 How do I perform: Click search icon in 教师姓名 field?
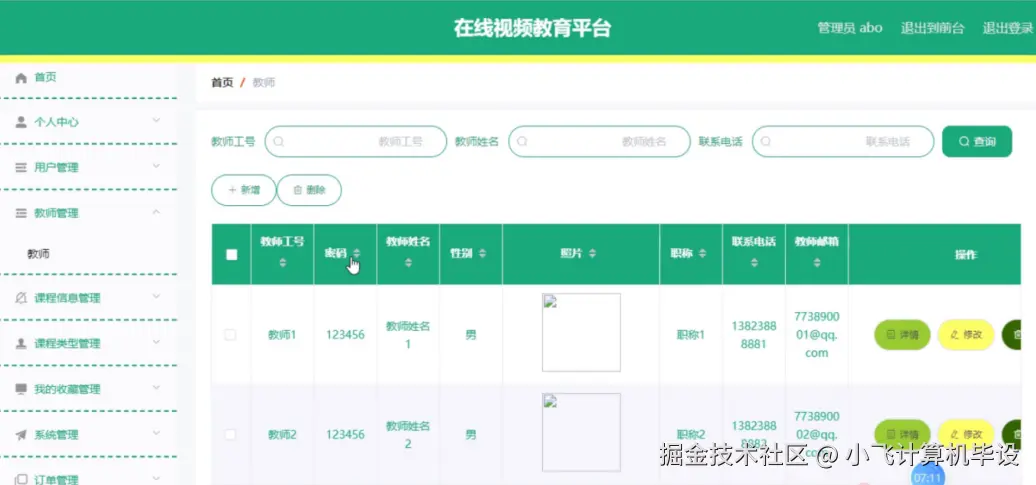point(522,141)
